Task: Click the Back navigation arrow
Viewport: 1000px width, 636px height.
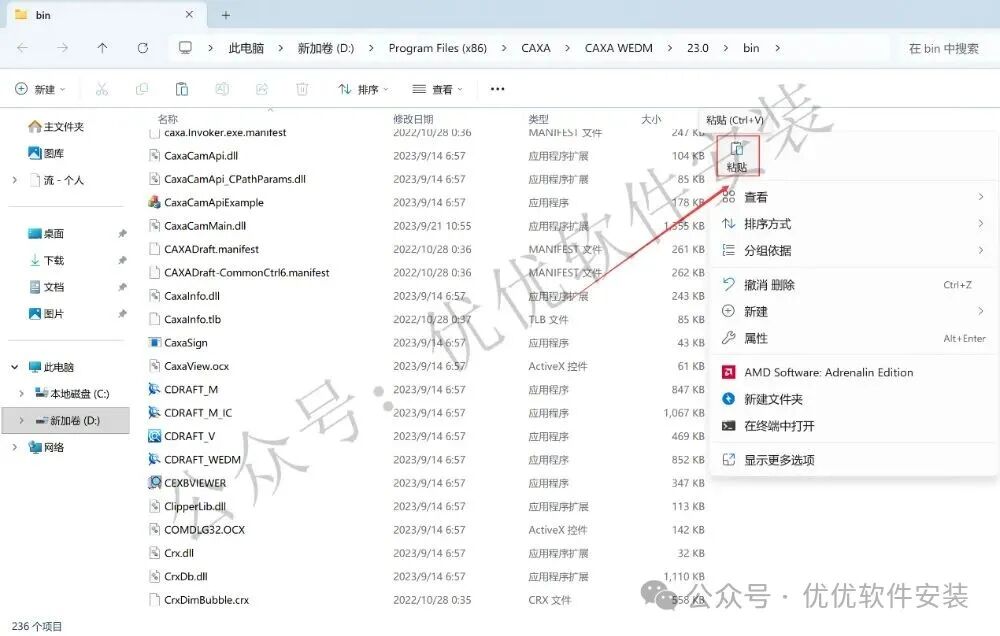Action: [x=22, y=48]
